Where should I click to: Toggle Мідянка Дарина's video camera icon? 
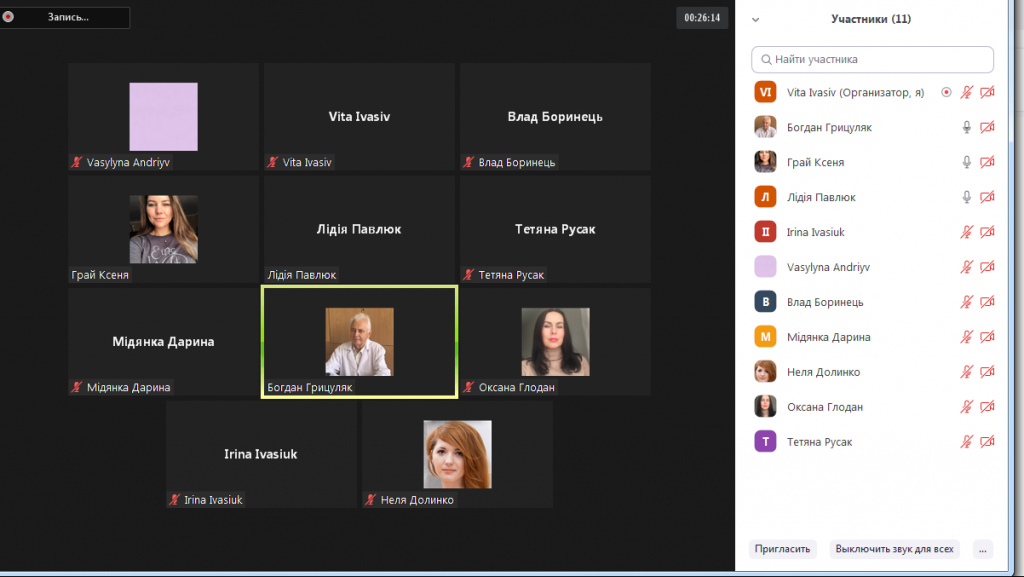click(987, 337)
